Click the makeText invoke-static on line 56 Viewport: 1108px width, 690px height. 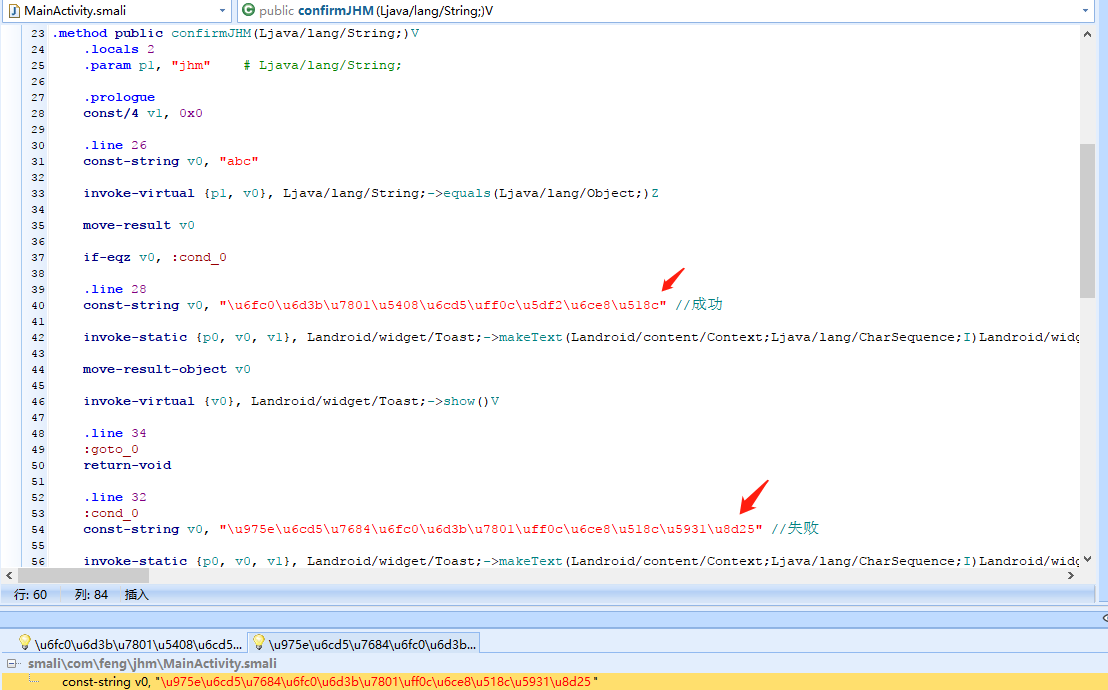(x=581, y=561)
